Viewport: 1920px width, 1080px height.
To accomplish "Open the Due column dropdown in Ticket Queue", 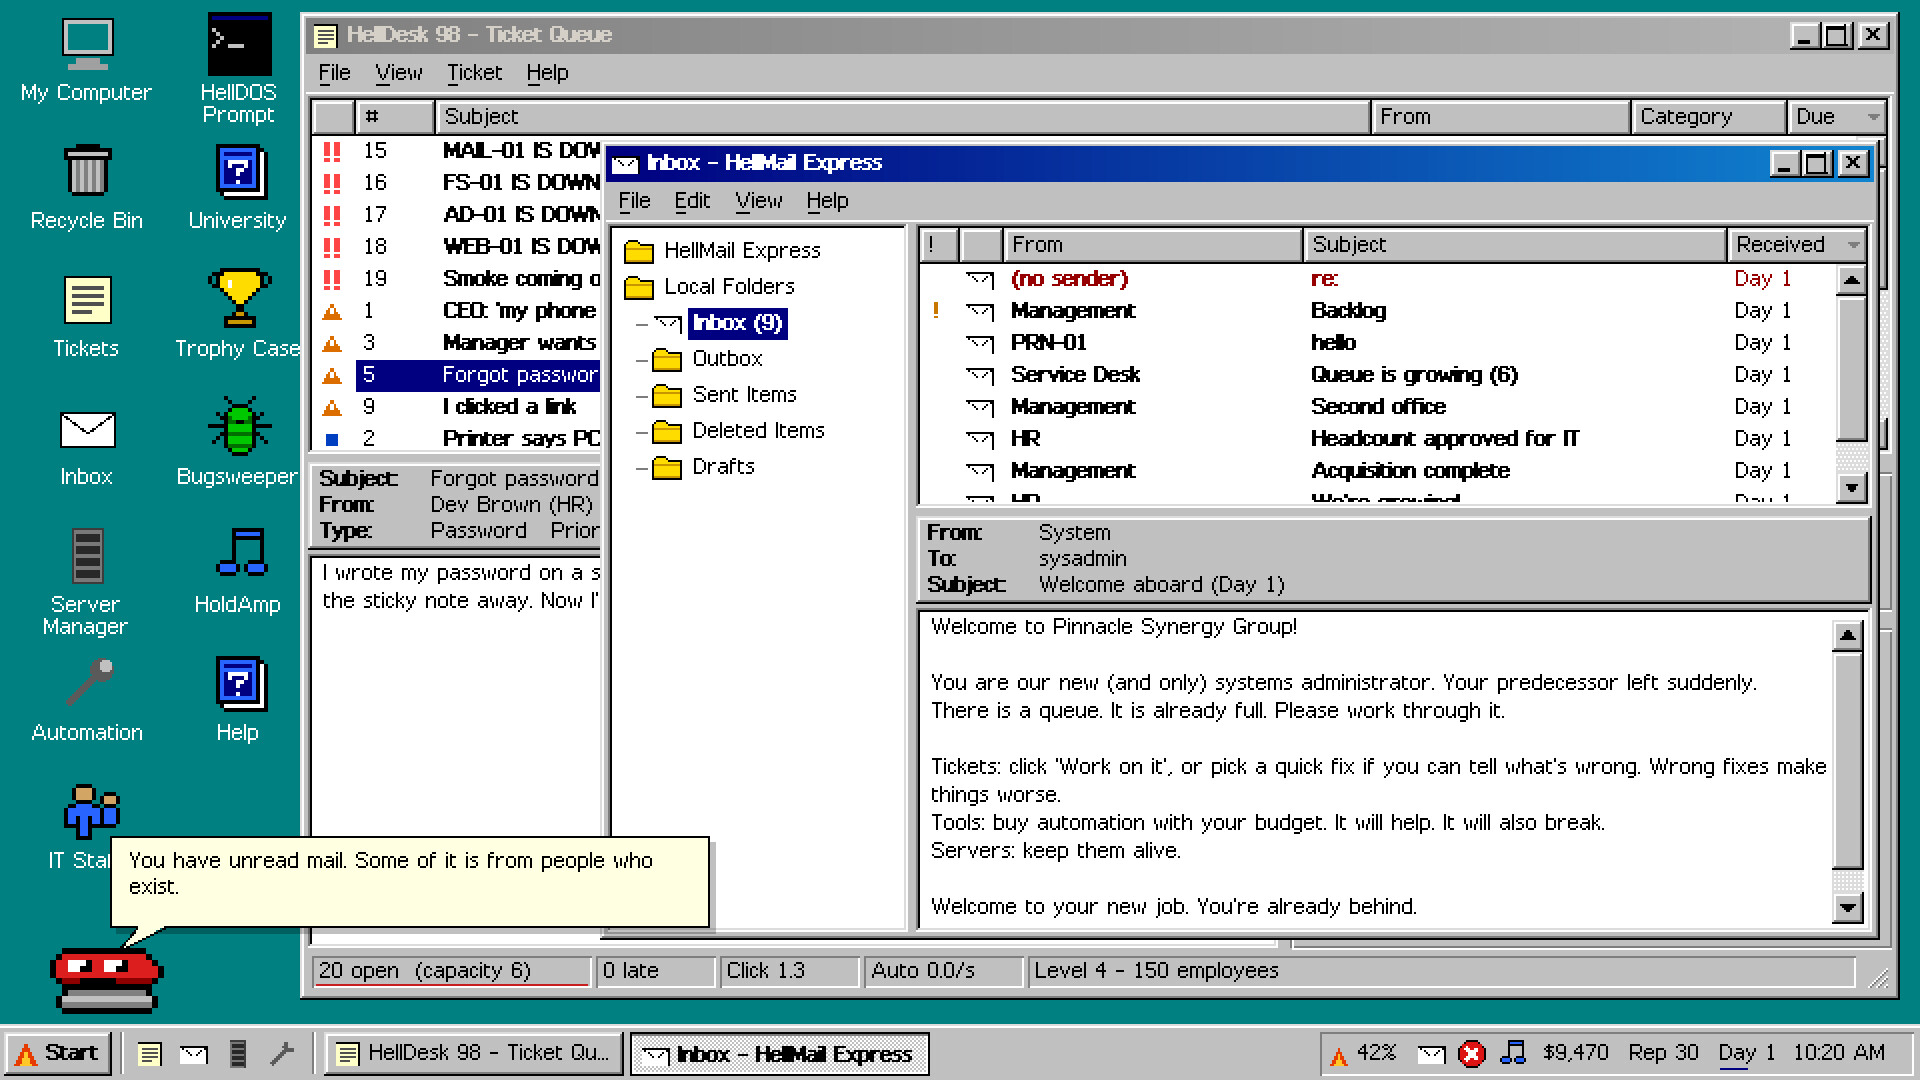I will tap(1873, 117).
